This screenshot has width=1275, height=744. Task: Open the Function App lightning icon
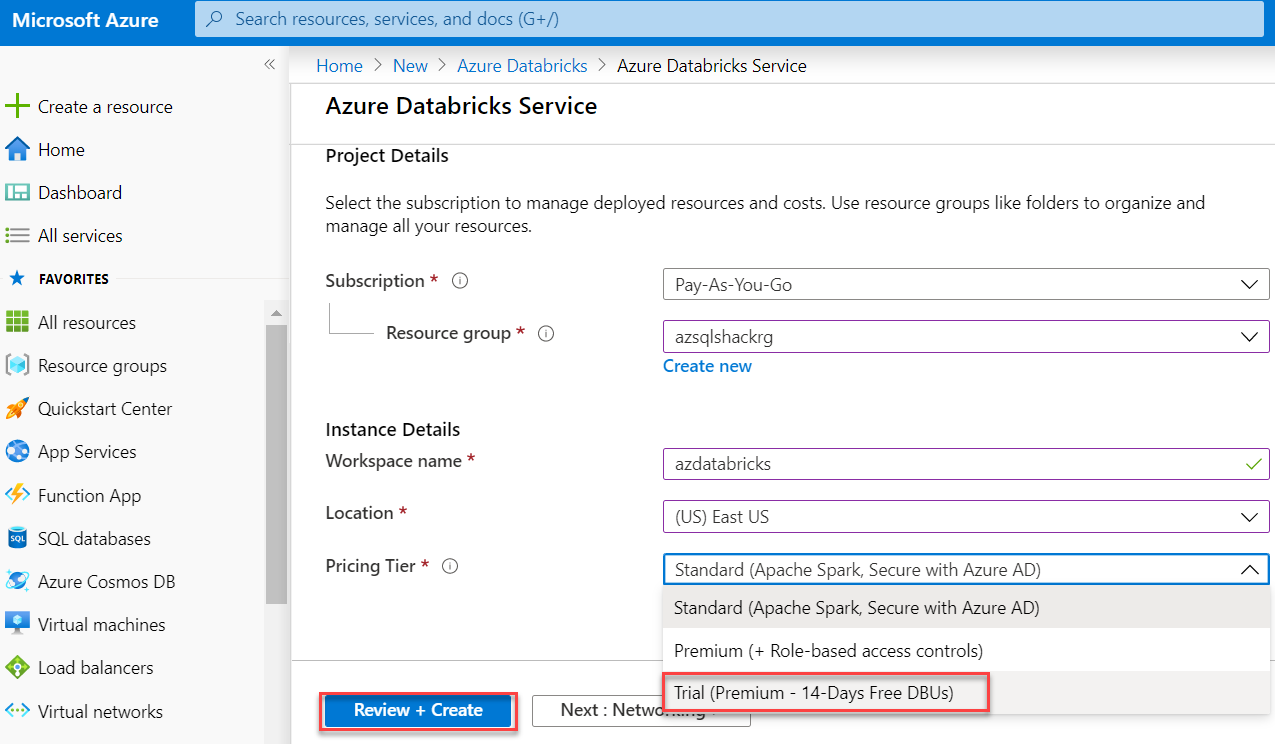coord(17,495)
